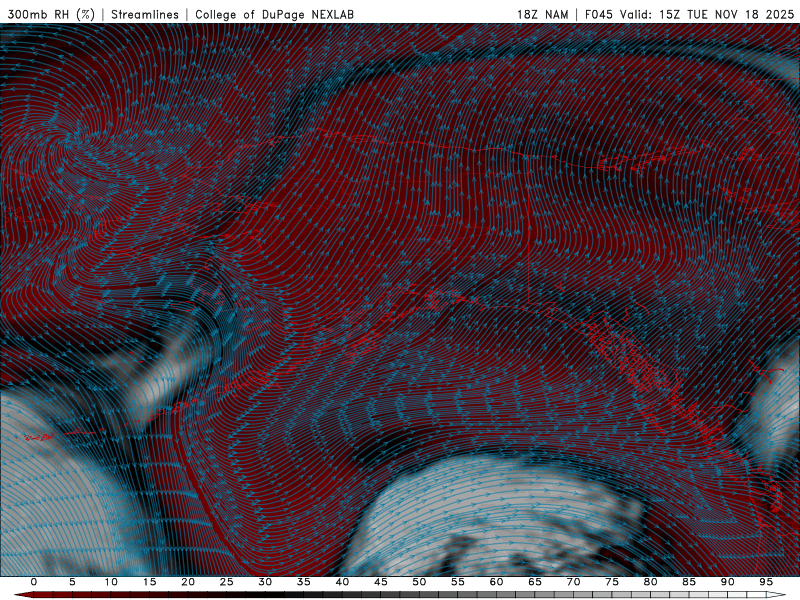Click the 70 label on color scale

coord(573,582)
